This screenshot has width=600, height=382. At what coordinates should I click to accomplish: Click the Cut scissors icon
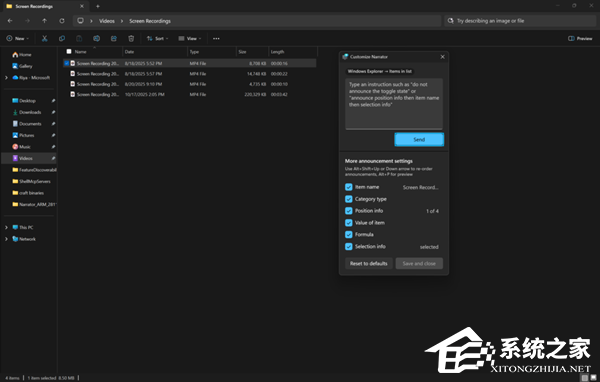(44, 38)
